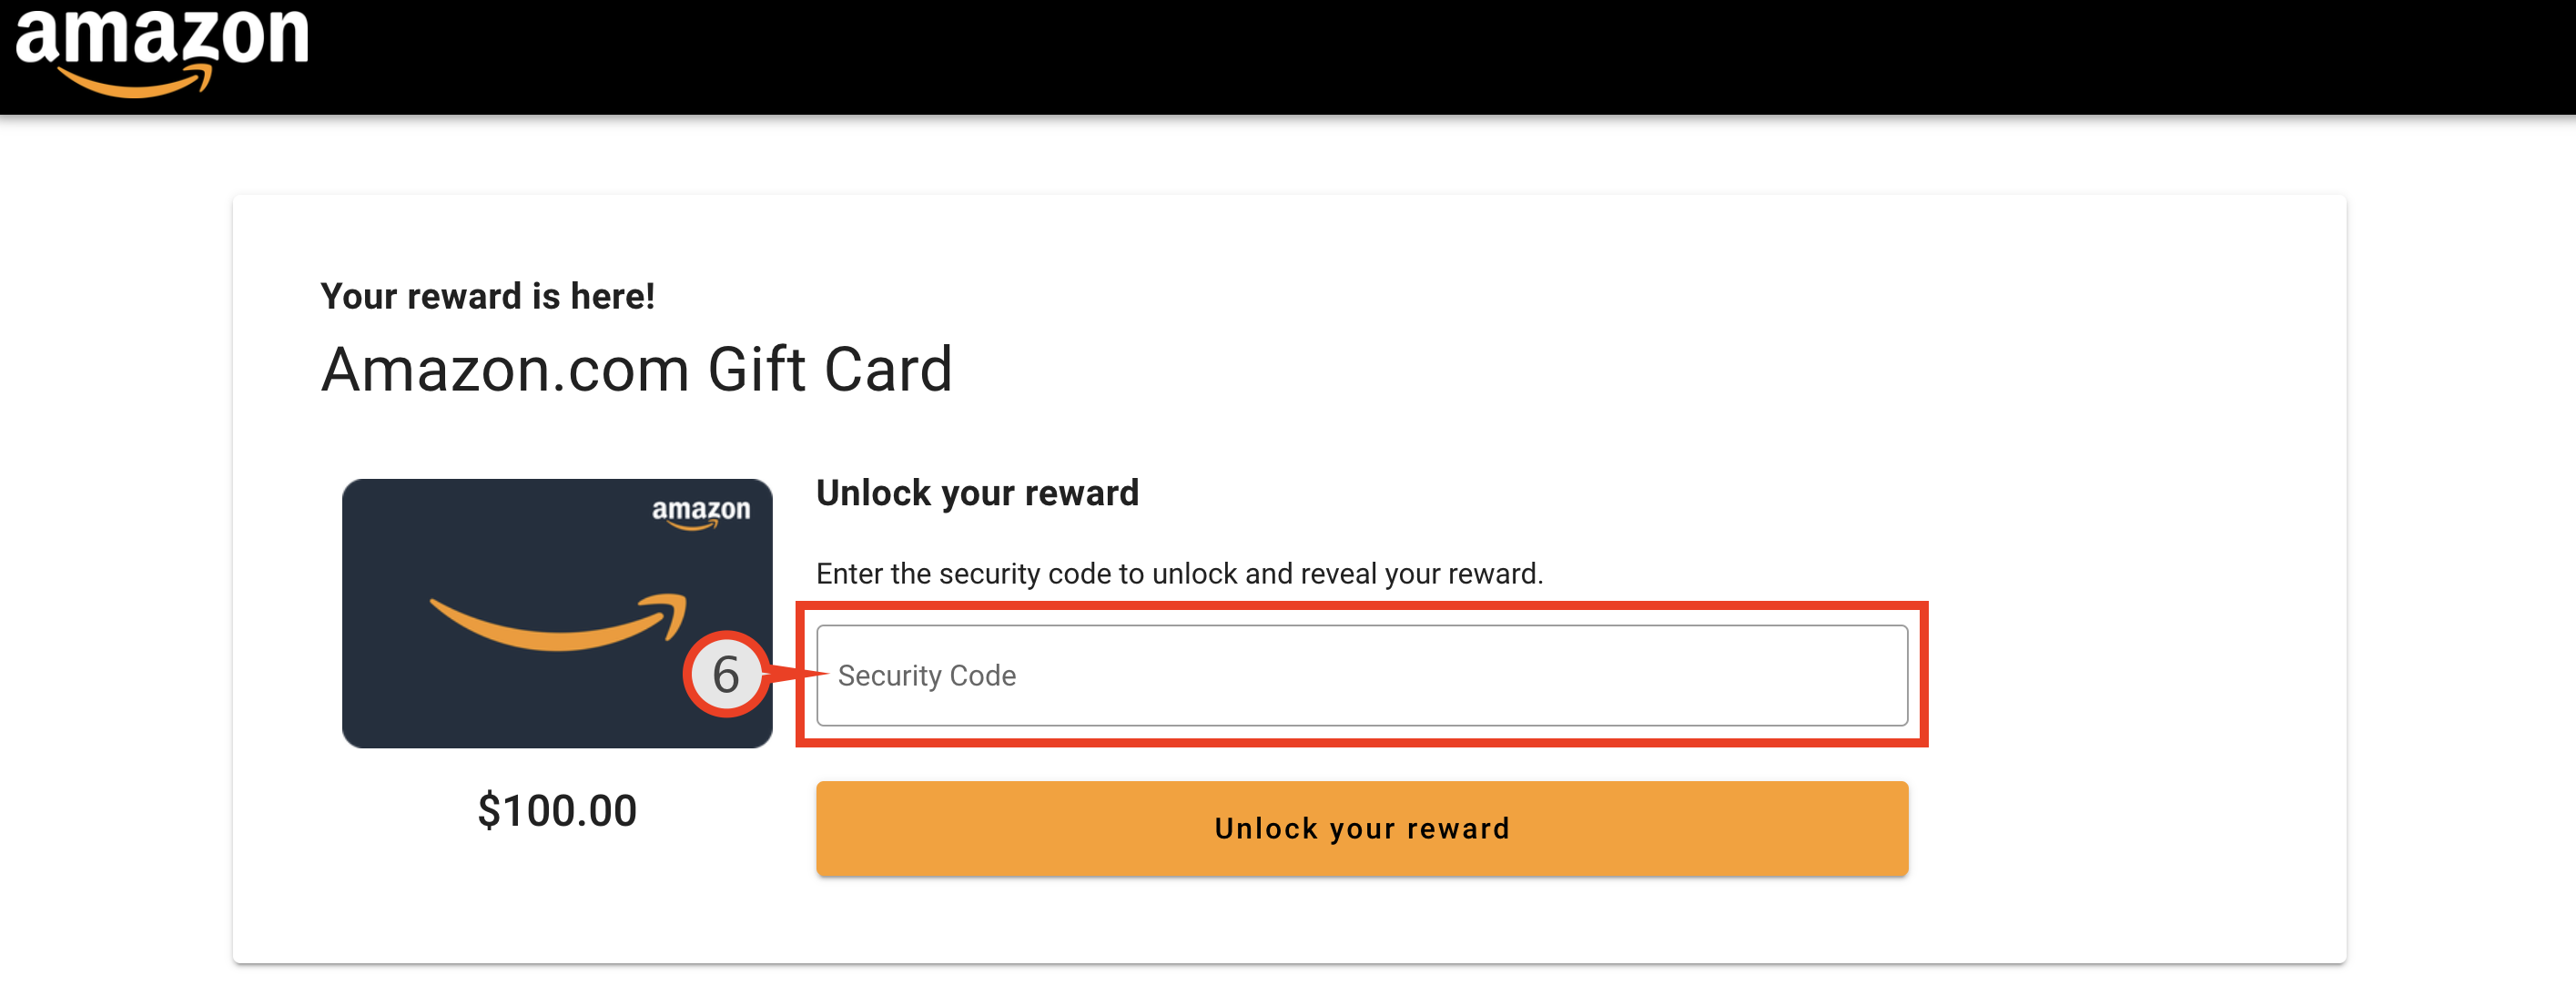Viewport: 2576px width, 996px height.
Task: Click the small amazon logo on gift card
Action: pos(700,512)
